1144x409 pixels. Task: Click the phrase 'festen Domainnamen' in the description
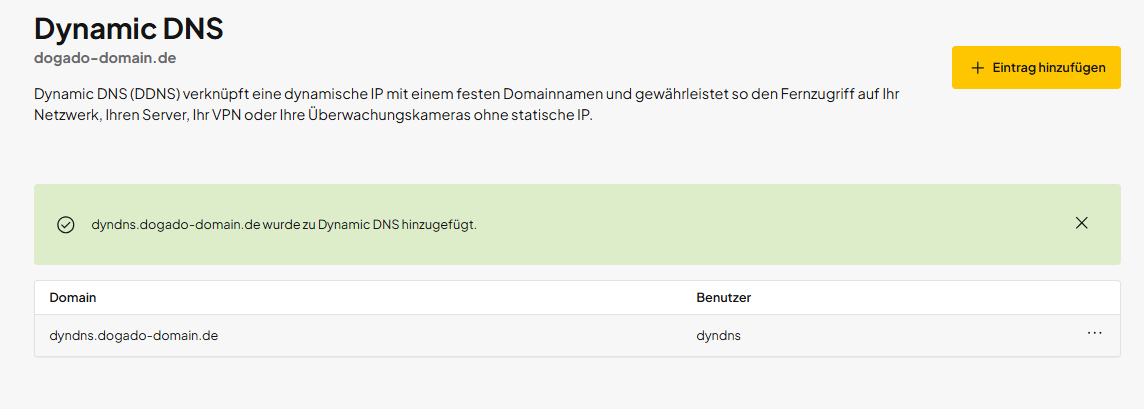pos(540,94)
